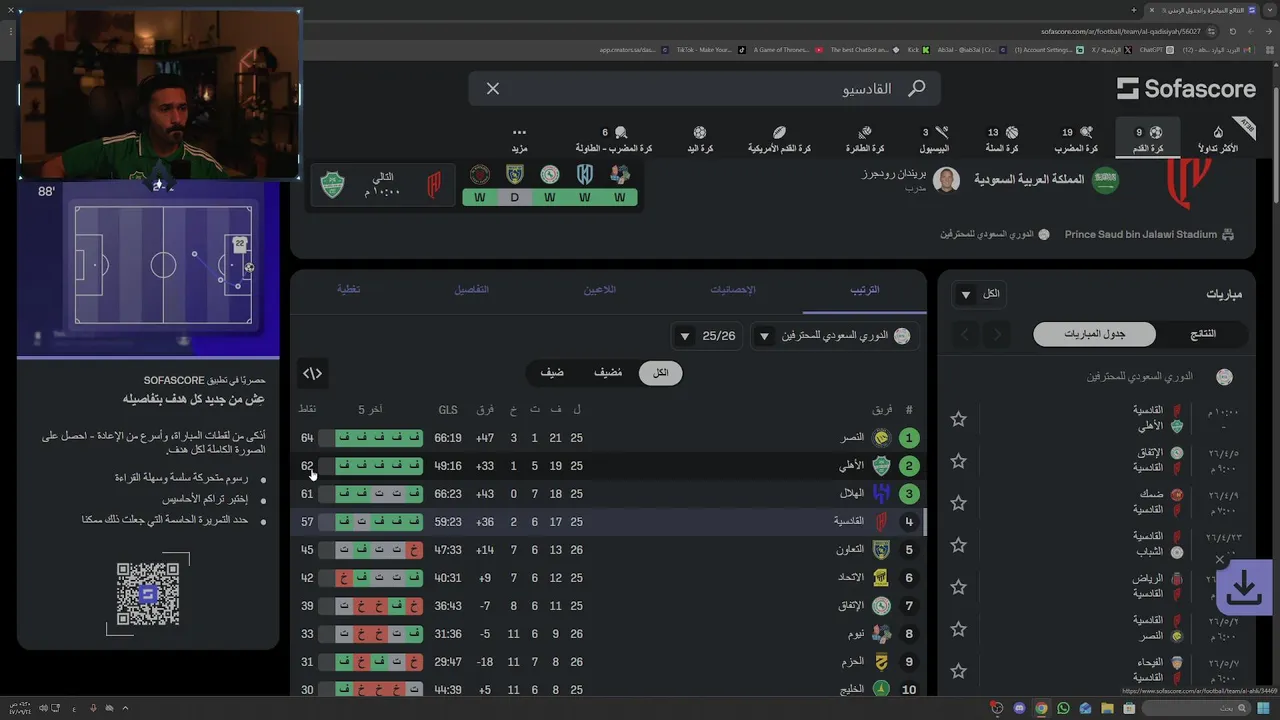Go to previous fixtures page arrow

997,334
